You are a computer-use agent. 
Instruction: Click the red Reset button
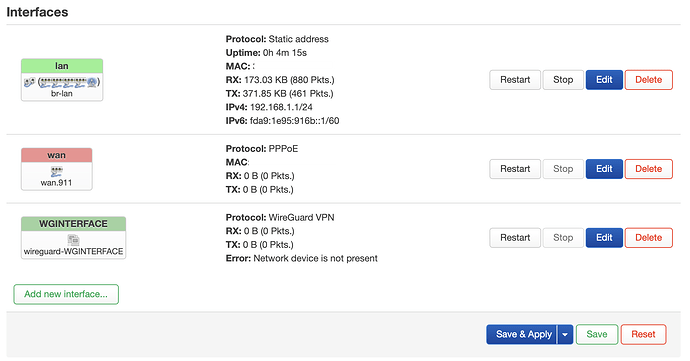pyautogui.click(x=643, y=335)
